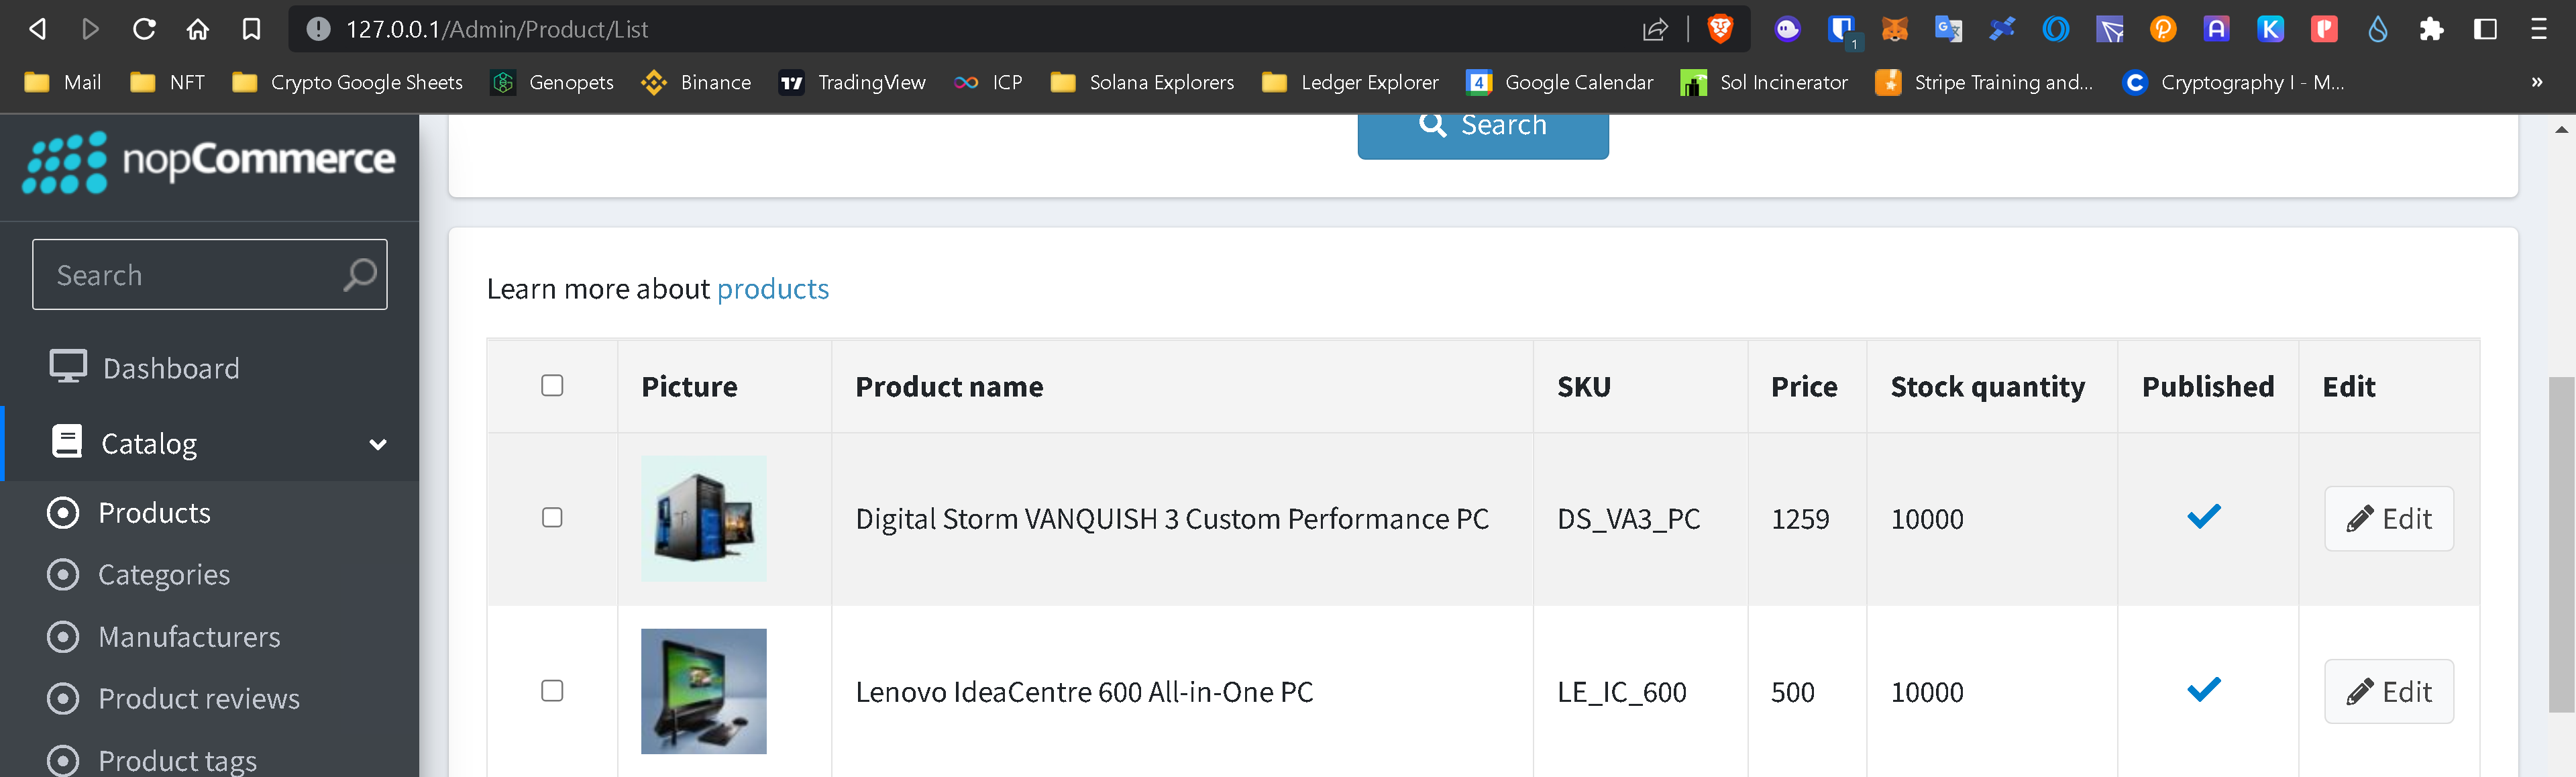The image size is (2576, 777).
Task: Bookmark this page
Action: 251,29
